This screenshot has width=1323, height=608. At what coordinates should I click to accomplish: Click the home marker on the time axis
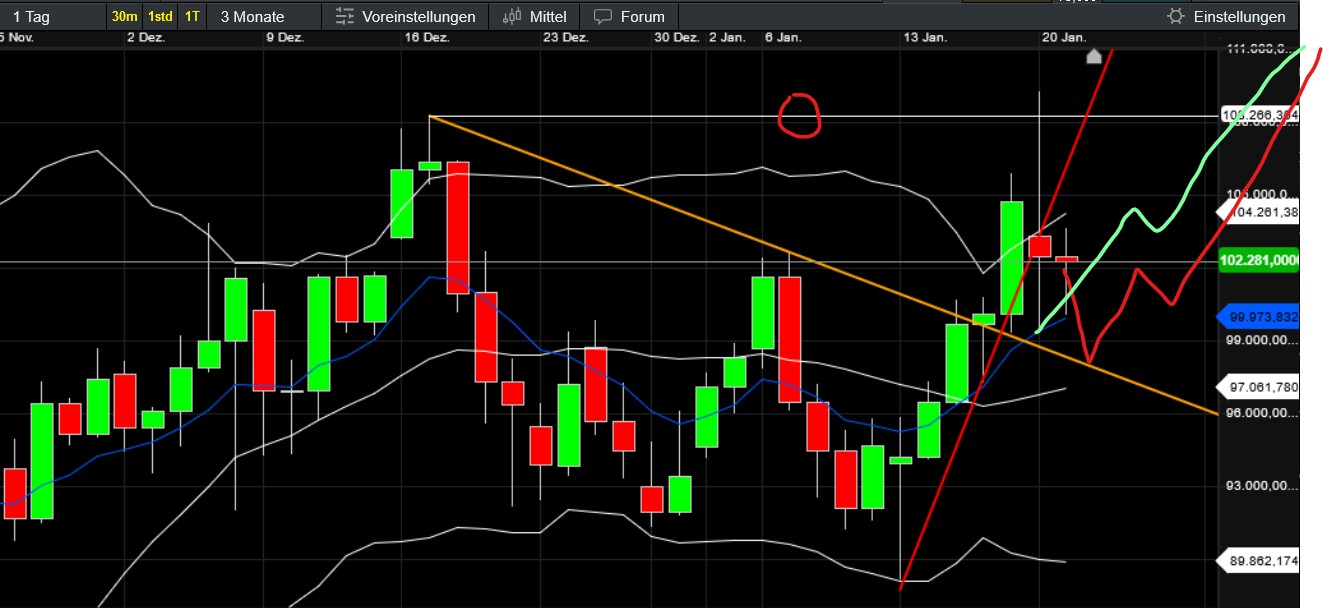pos(1093,57)
